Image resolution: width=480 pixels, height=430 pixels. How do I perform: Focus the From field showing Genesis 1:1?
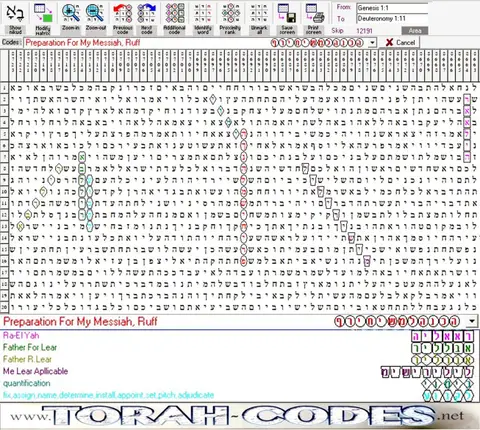coord(392,8)
